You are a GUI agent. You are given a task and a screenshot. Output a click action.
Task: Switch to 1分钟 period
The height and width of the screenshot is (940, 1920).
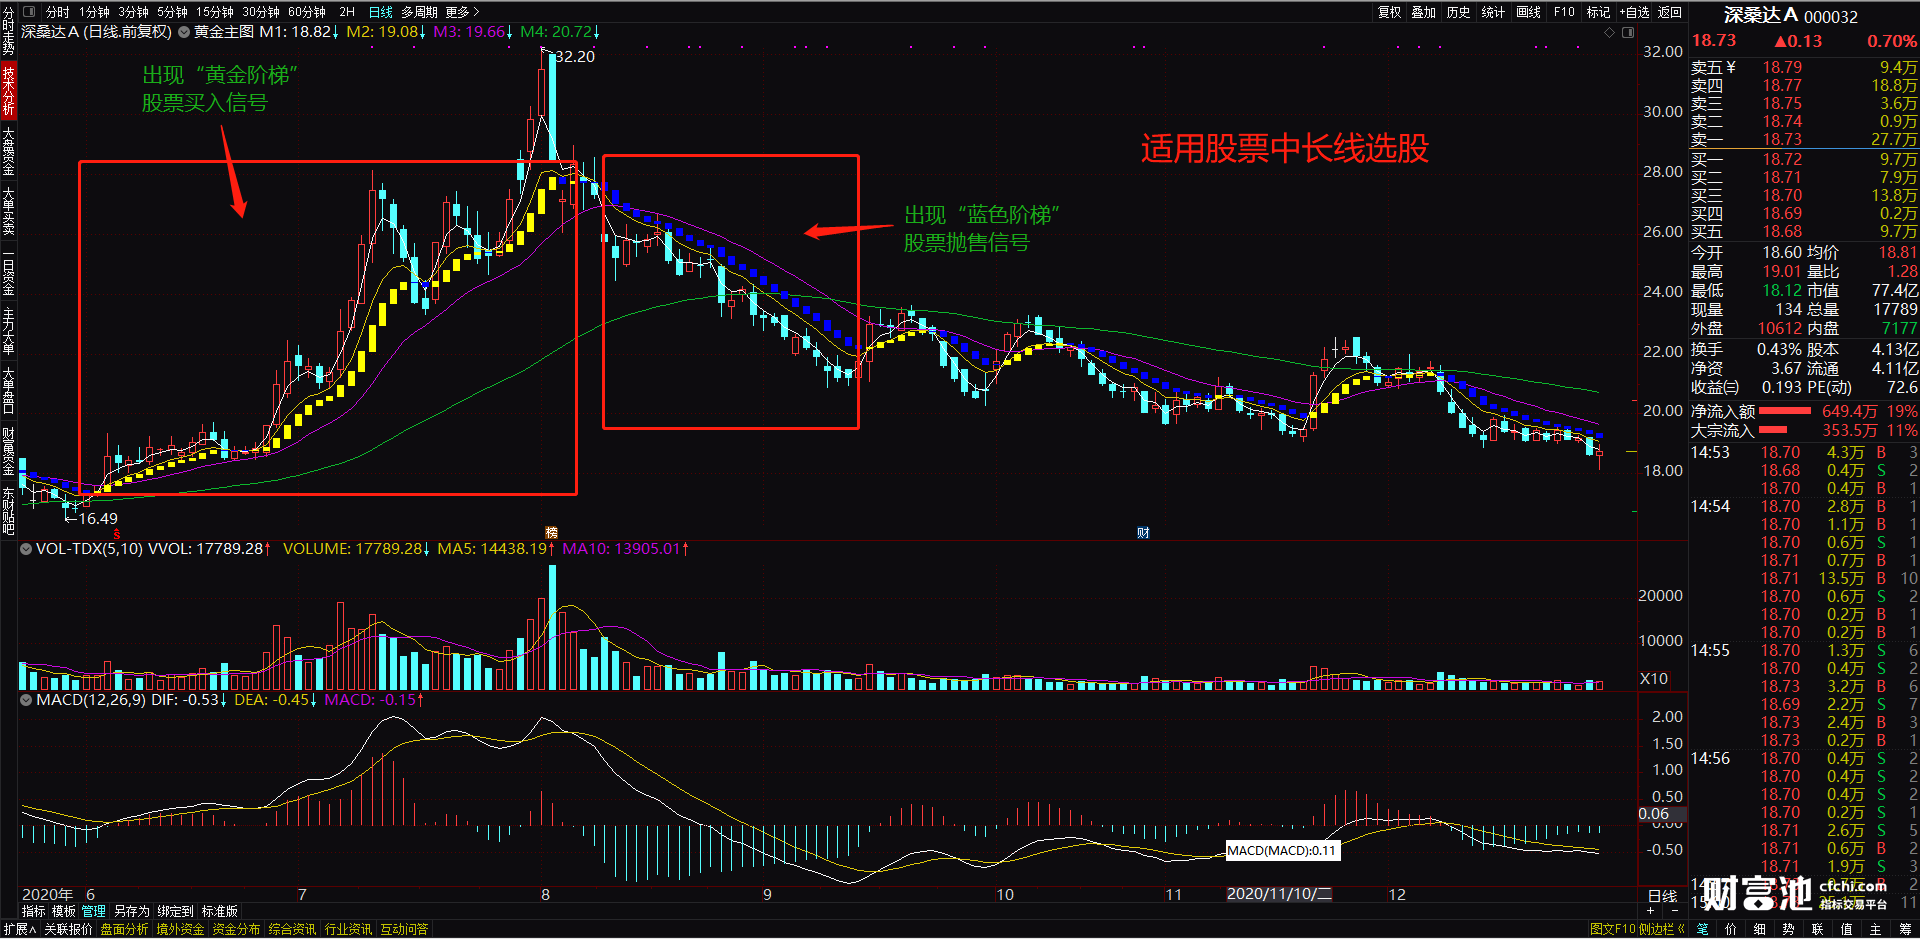[95, 12]
